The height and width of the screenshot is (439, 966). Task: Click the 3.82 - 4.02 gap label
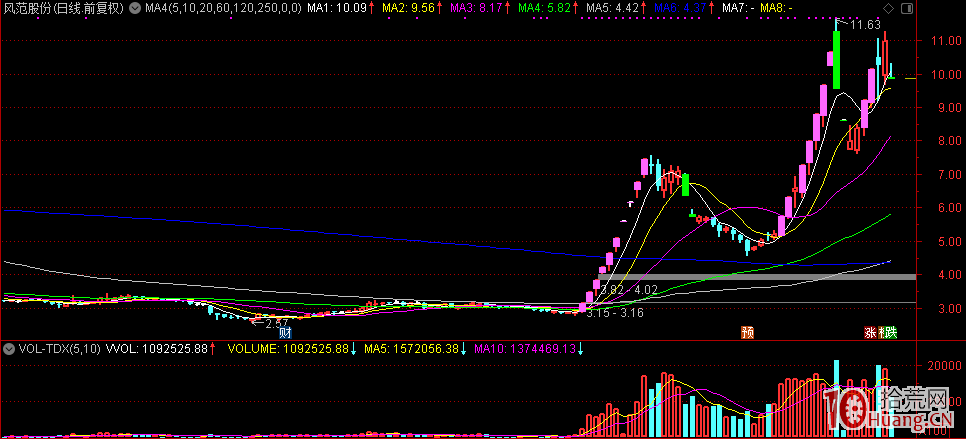[x=629, y=289]
